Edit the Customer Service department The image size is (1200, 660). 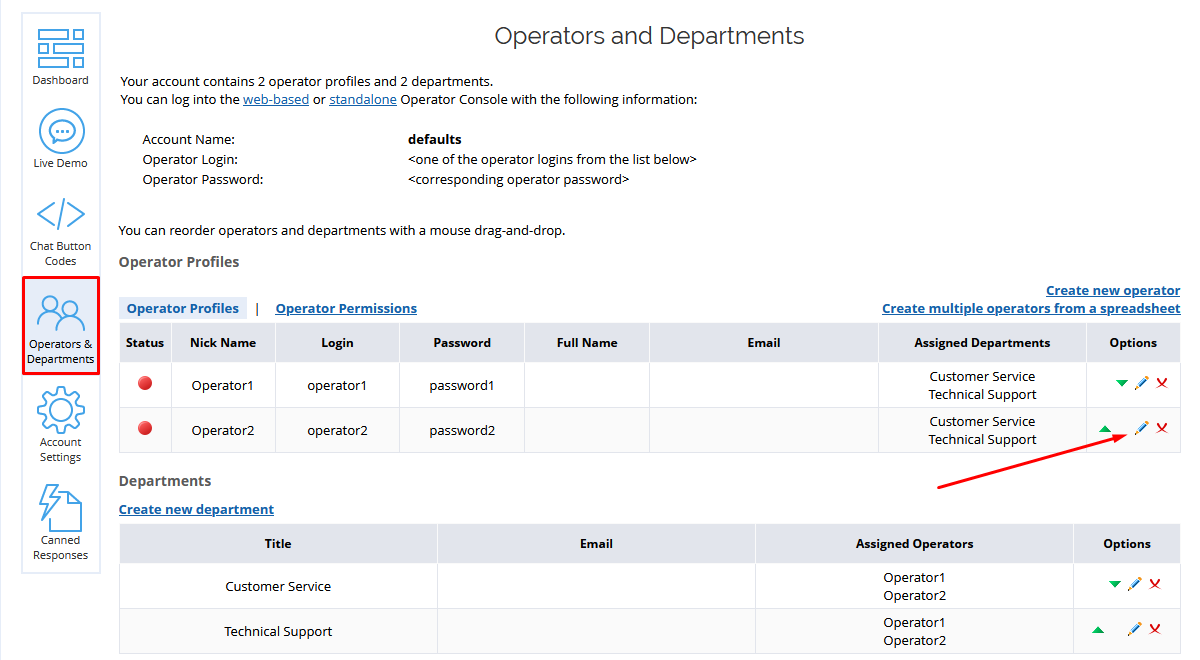pos(1135,583)
